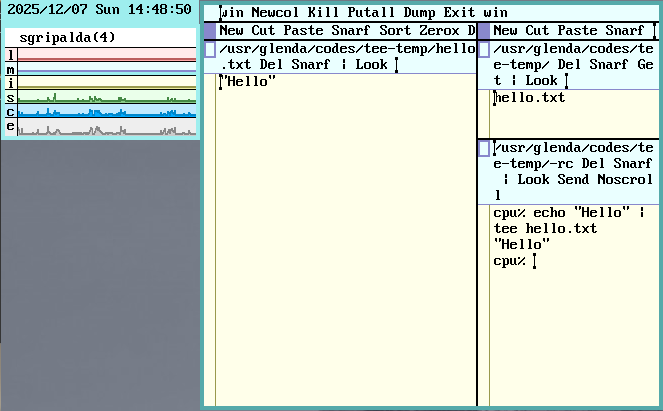
Task: Run Dump in the acme top tag
Action: pos(419,13)
